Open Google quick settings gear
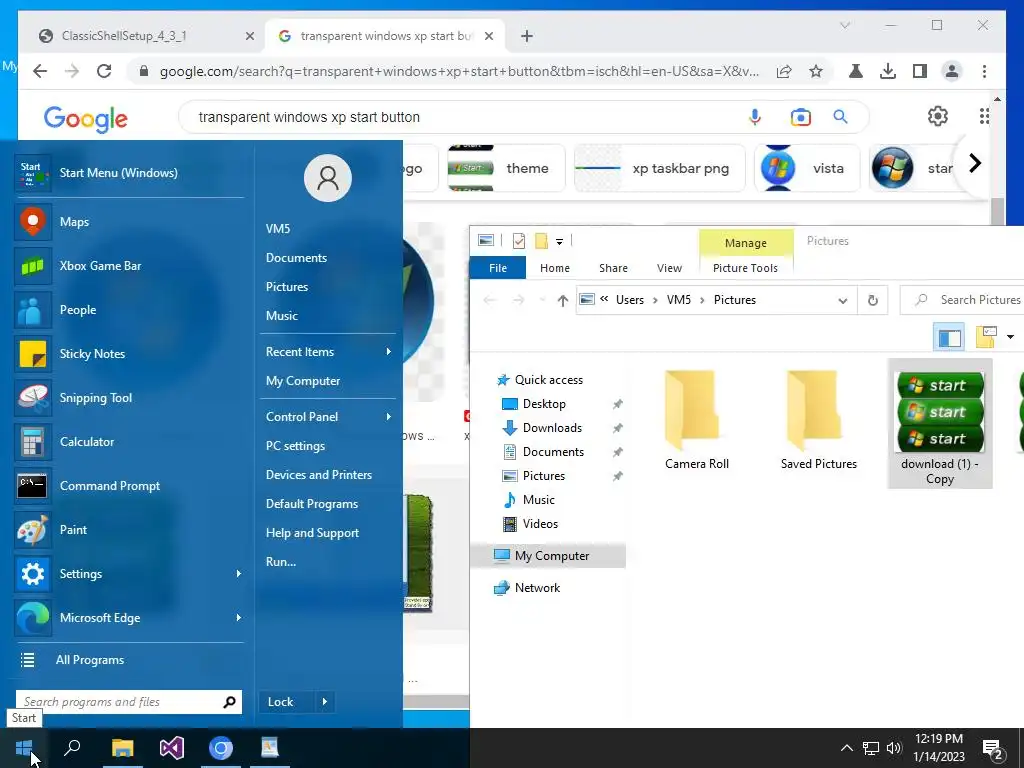 pos(938,116)
